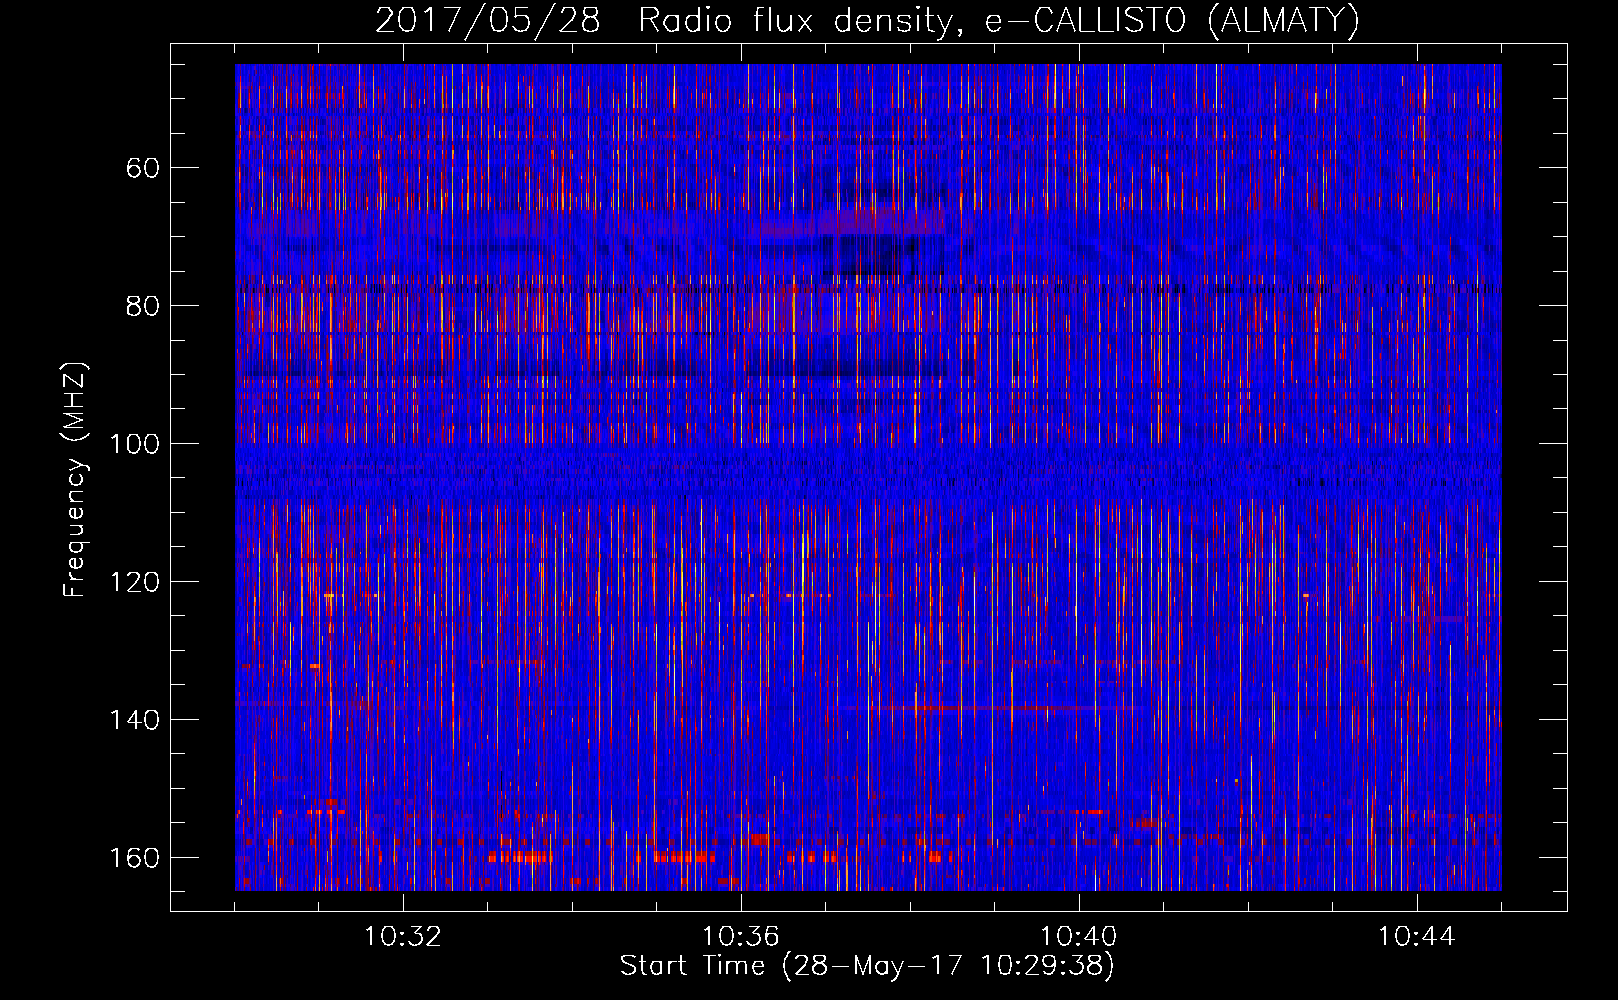Click the 10:40 time tick label
The width and height of the screenshot is (1618, 1000).
point(1079,937)
